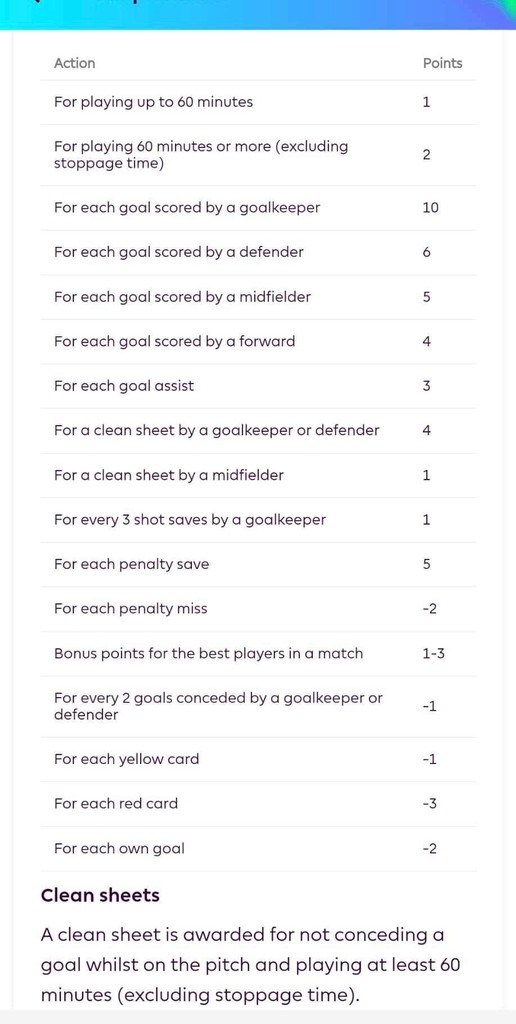Tap the 10 points value for goalkeeper goal
This screenshot has width=516, height=1024.
click(x=430, y=208)
